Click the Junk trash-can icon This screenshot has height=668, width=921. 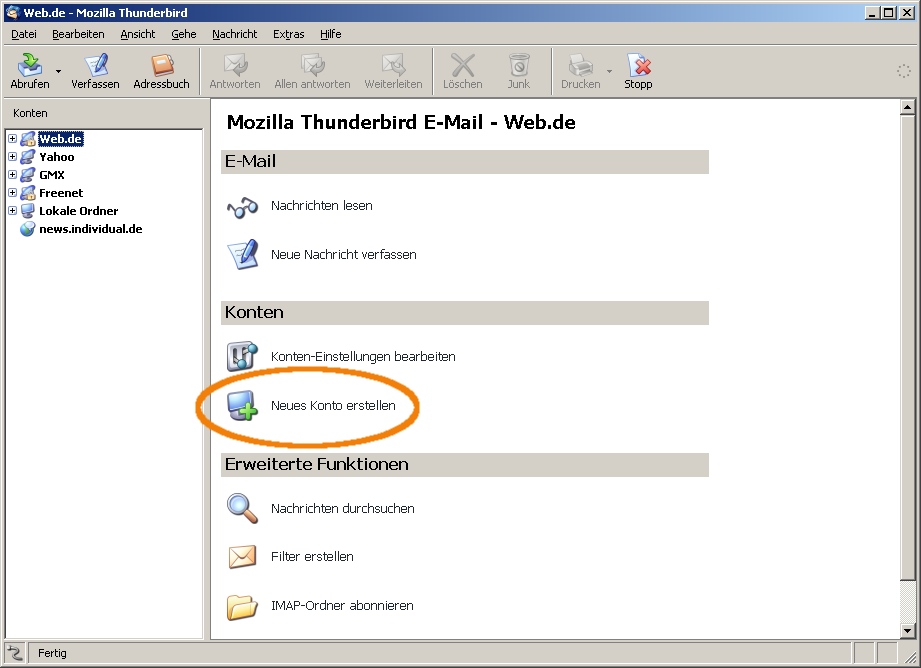[519, 65]
